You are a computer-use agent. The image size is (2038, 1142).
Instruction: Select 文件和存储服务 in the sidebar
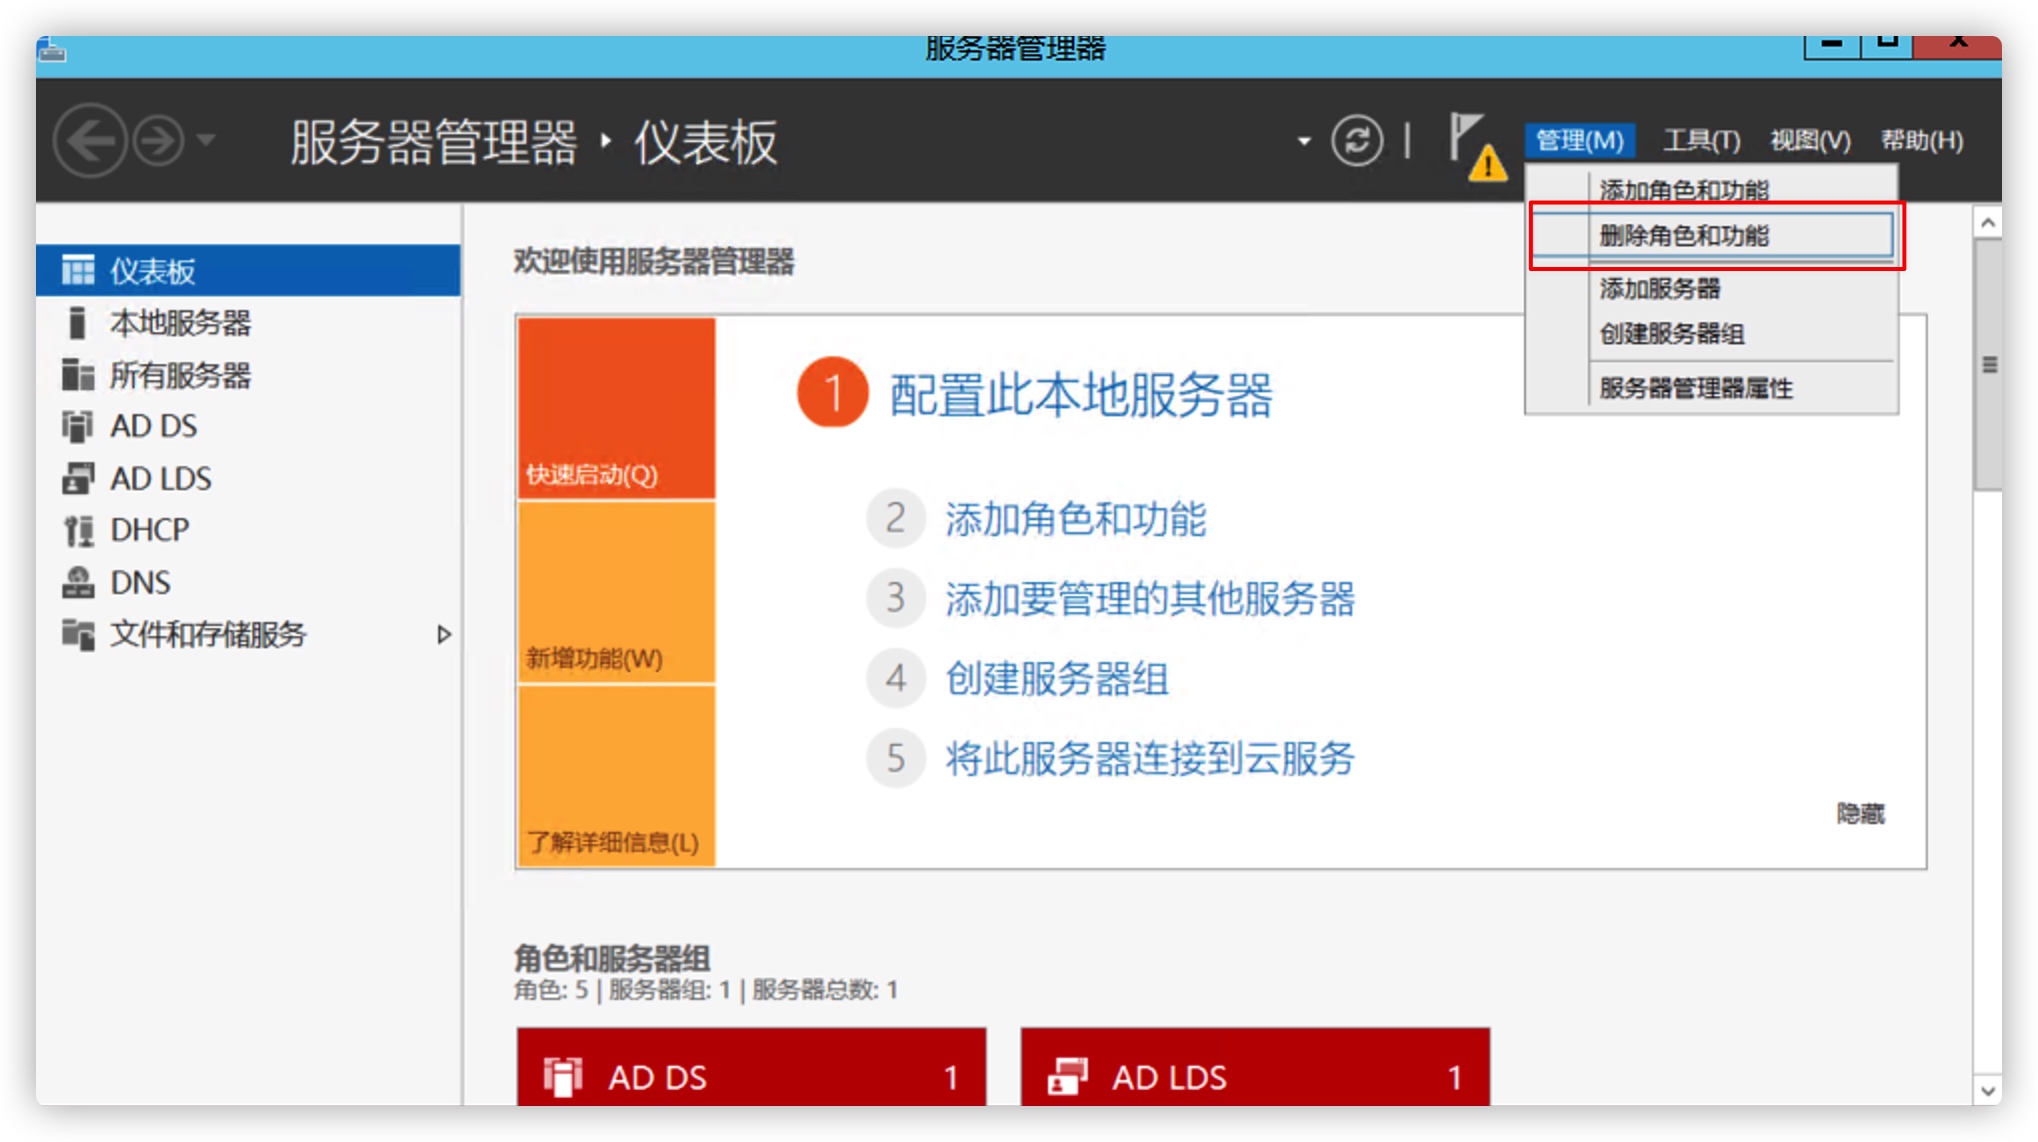(x=249, y=634)
